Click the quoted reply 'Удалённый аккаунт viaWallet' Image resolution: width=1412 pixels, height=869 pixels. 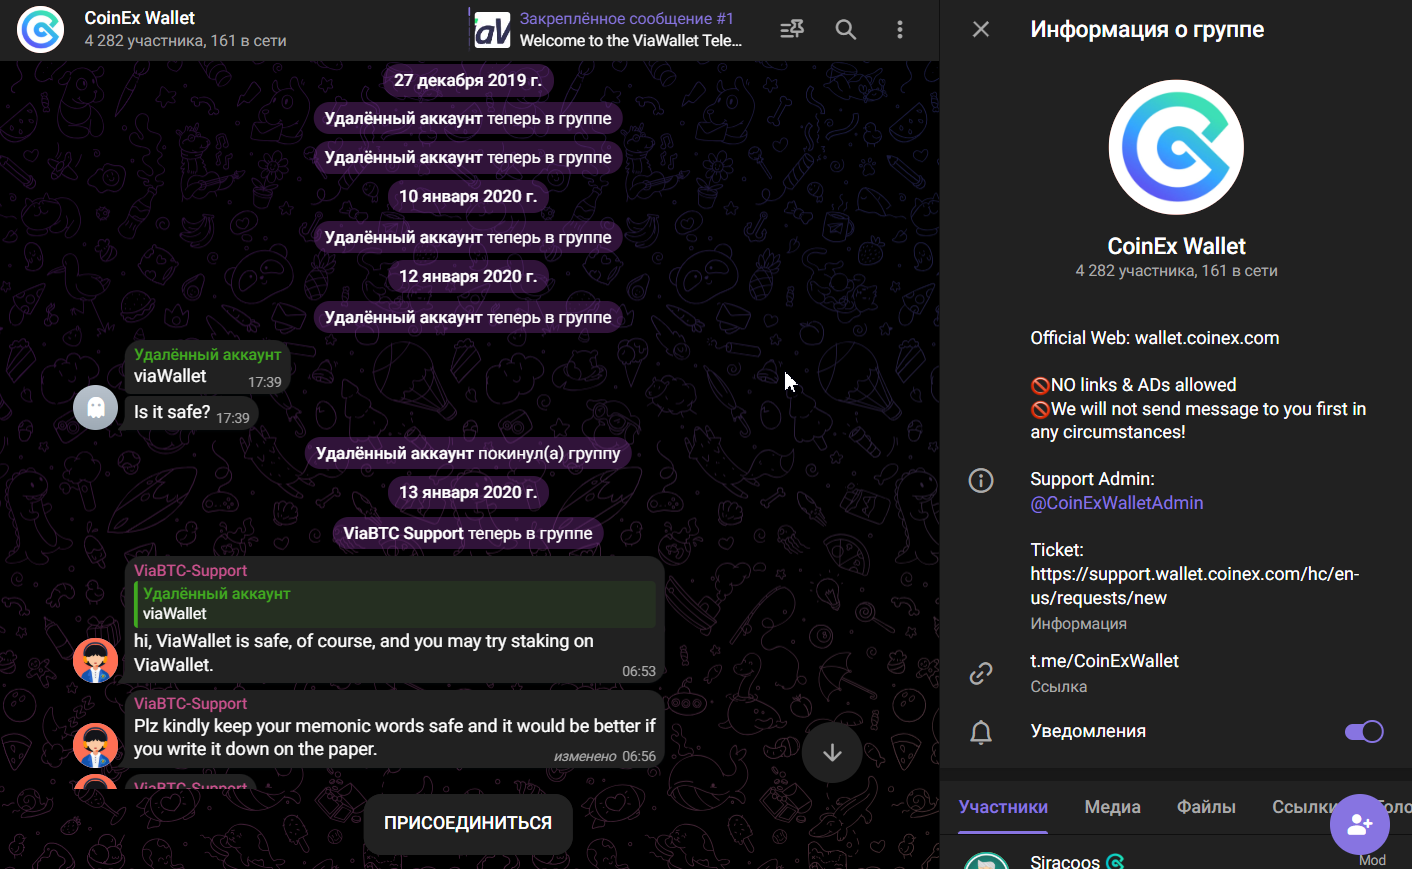click(395, 604)
